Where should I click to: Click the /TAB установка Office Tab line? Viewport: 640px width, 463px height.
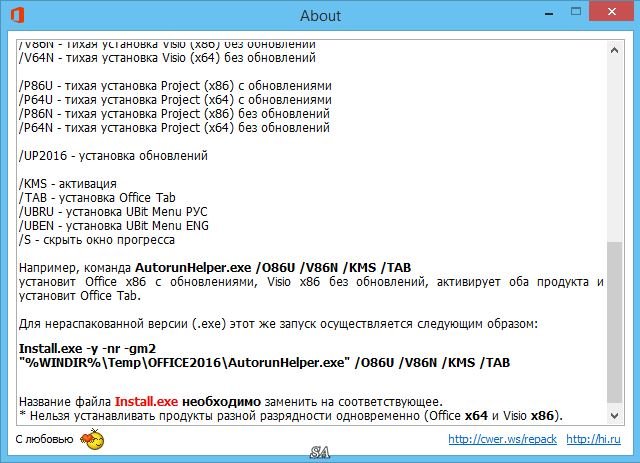click(x=97, y=198)
